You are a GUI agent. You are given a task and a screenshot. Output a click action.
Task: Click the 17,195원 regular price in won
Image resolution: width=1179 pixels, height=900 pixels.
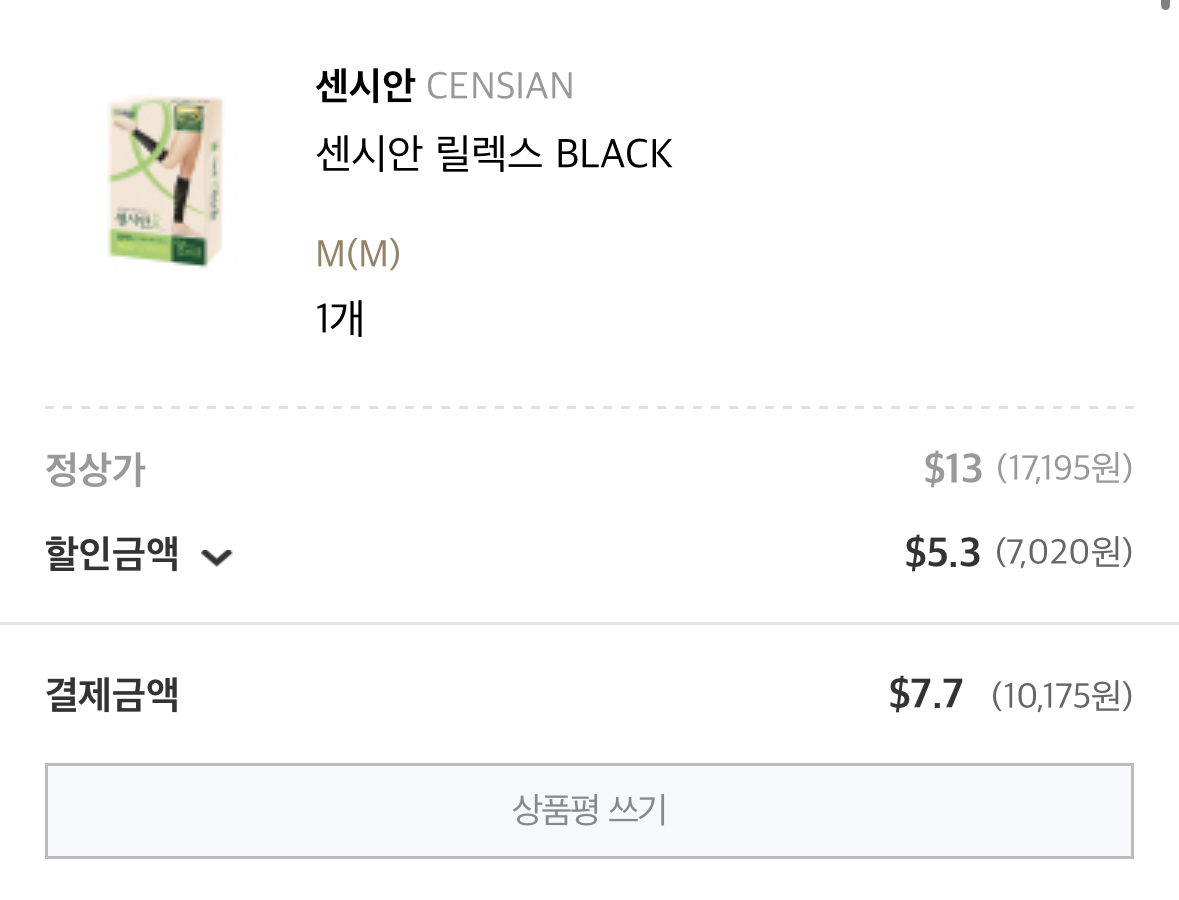1064,468
